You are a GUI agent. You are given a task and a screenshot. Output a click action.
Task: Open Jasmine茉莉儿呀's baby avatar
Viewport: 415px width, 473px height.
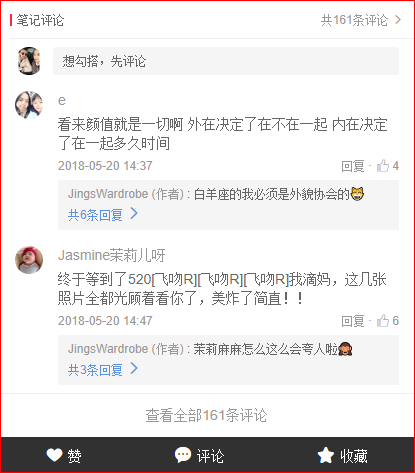[29, 260]
